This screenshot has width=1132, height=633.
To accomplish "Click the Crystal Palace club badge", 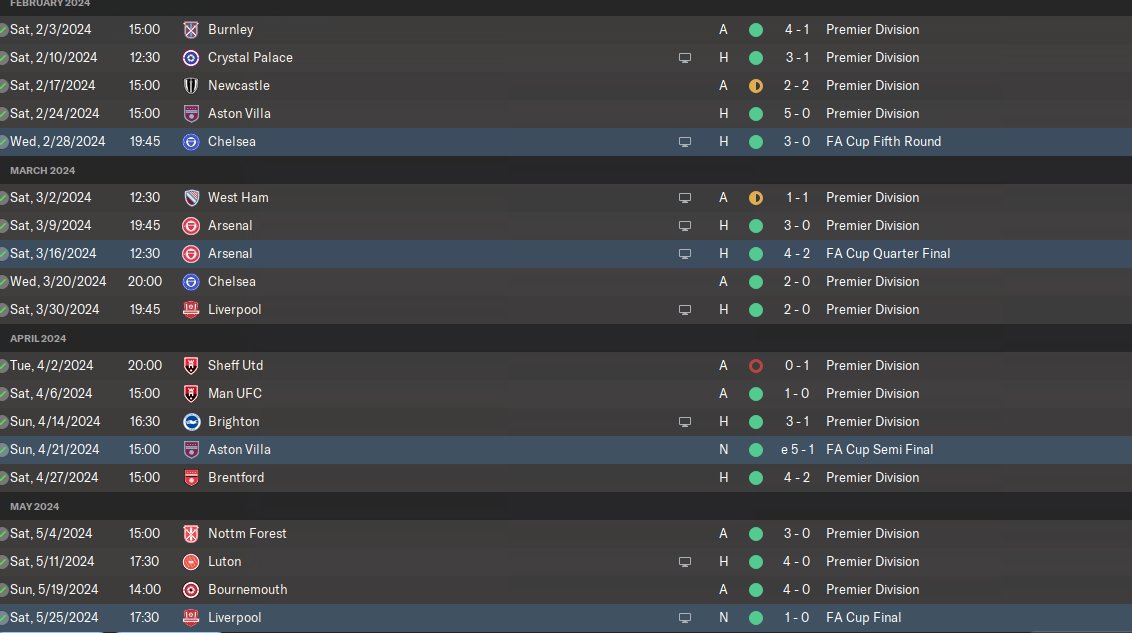I will click(191, 58).
